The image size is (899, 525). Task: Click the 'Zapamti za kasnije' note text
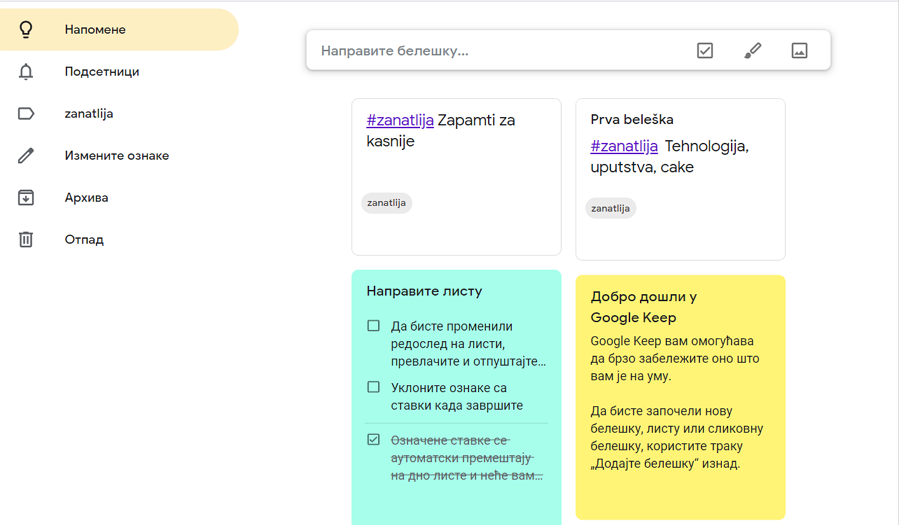pyautogui.click(x=441, y=131)
